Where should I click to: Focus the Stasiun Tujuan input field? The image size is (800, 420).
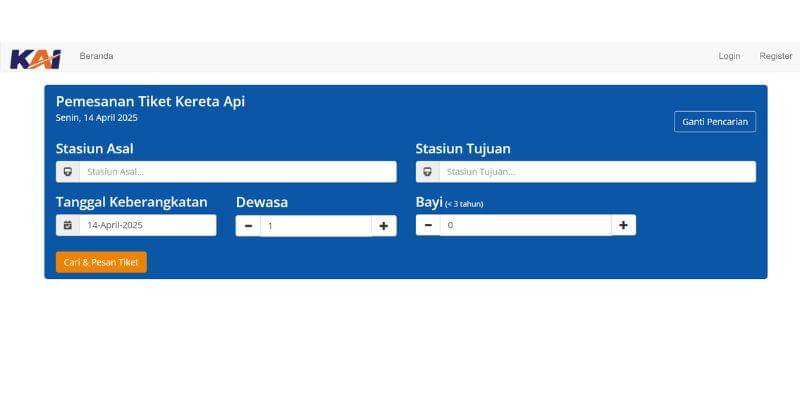(597, 172)
